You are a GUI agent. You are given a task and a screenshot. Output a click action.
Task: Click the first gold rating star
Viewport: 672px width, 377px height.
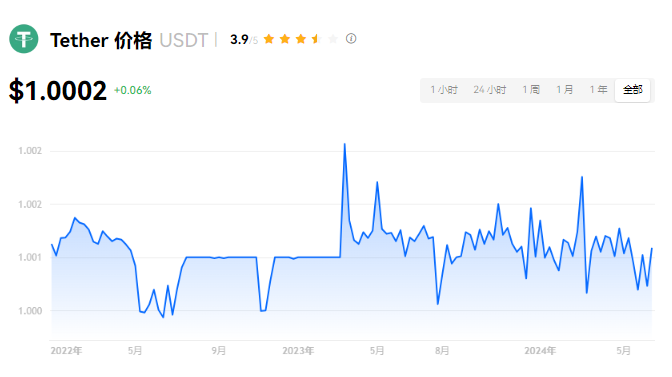[x=269, y=39]
